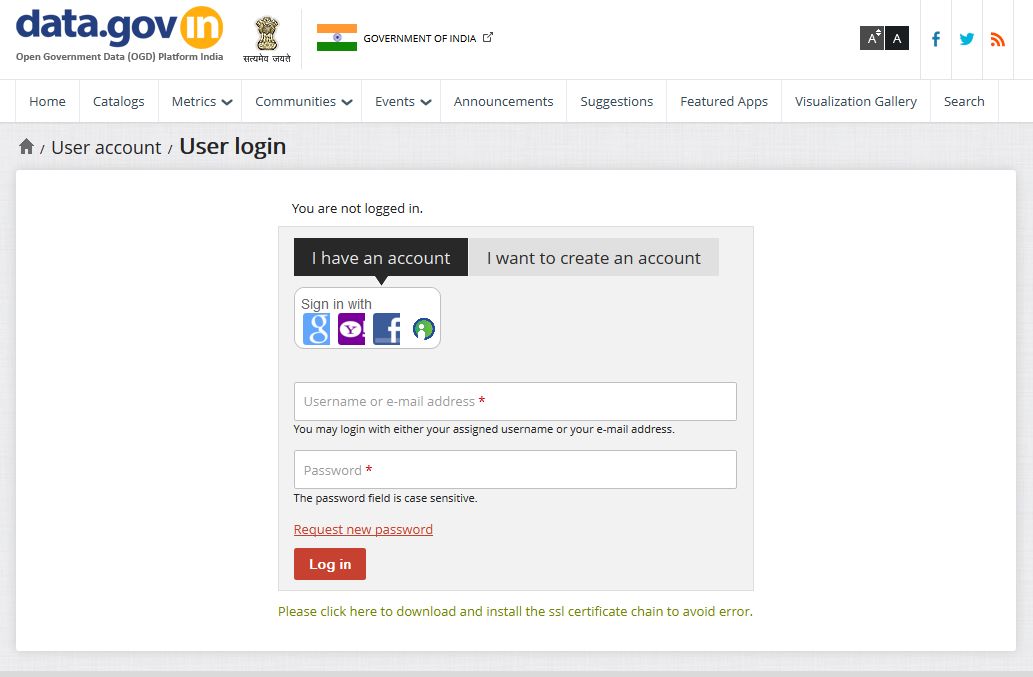The image size is (1033, 677).
Task: Click the Indian national emblem icon
Action: [x=267, y=40]
